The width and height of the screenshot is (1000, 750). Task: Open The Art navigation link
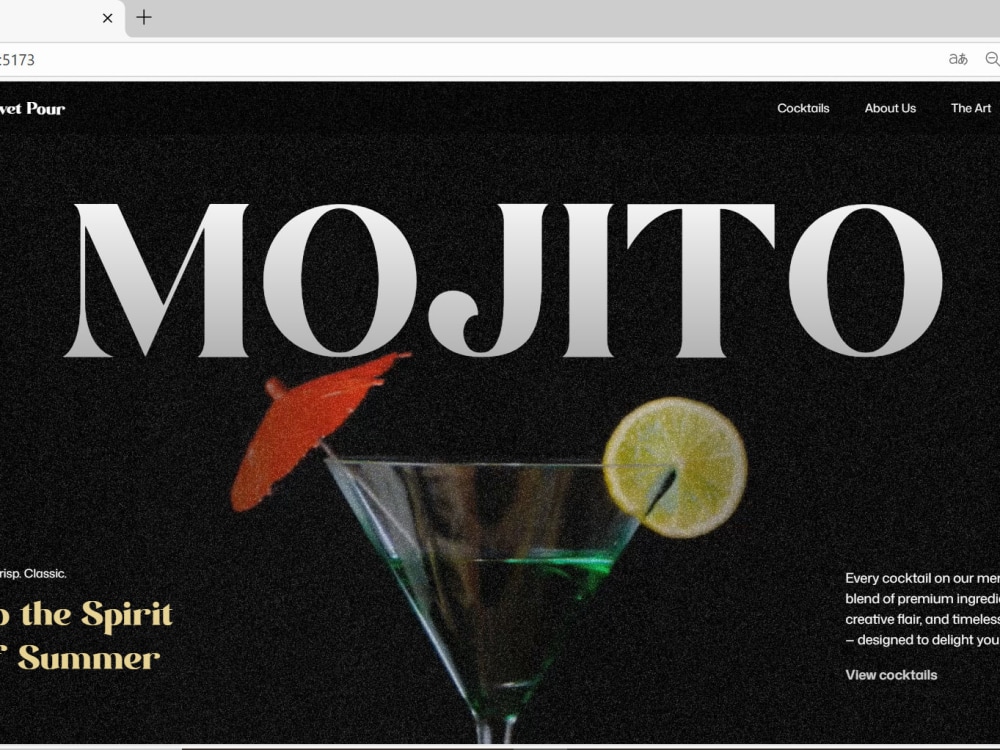tap(971, 108)
